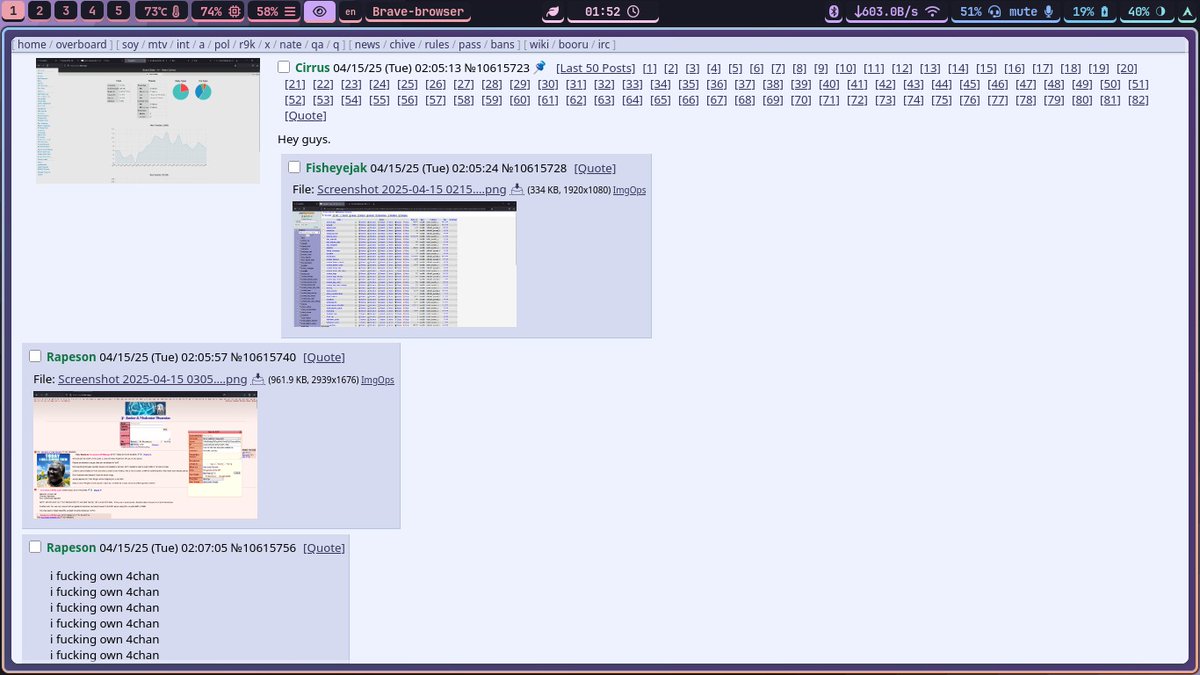The width and height of the screenshot is (1200, 675).
Task: Download Rapeson's attached screenshot via download icon
Action: coord(258,379)
